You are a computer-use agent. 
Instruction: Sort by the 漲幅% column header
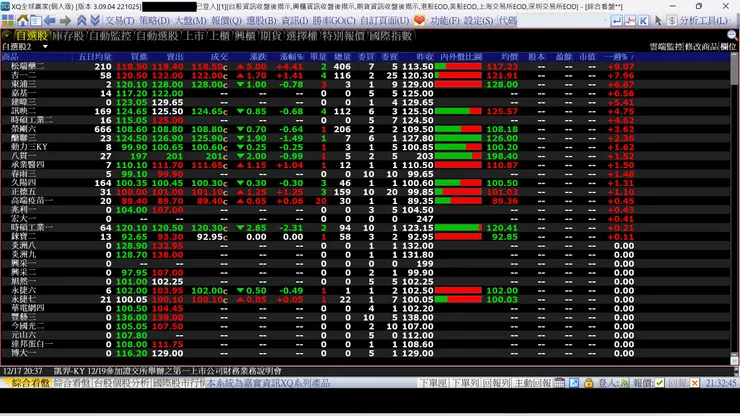click(291, 57)
